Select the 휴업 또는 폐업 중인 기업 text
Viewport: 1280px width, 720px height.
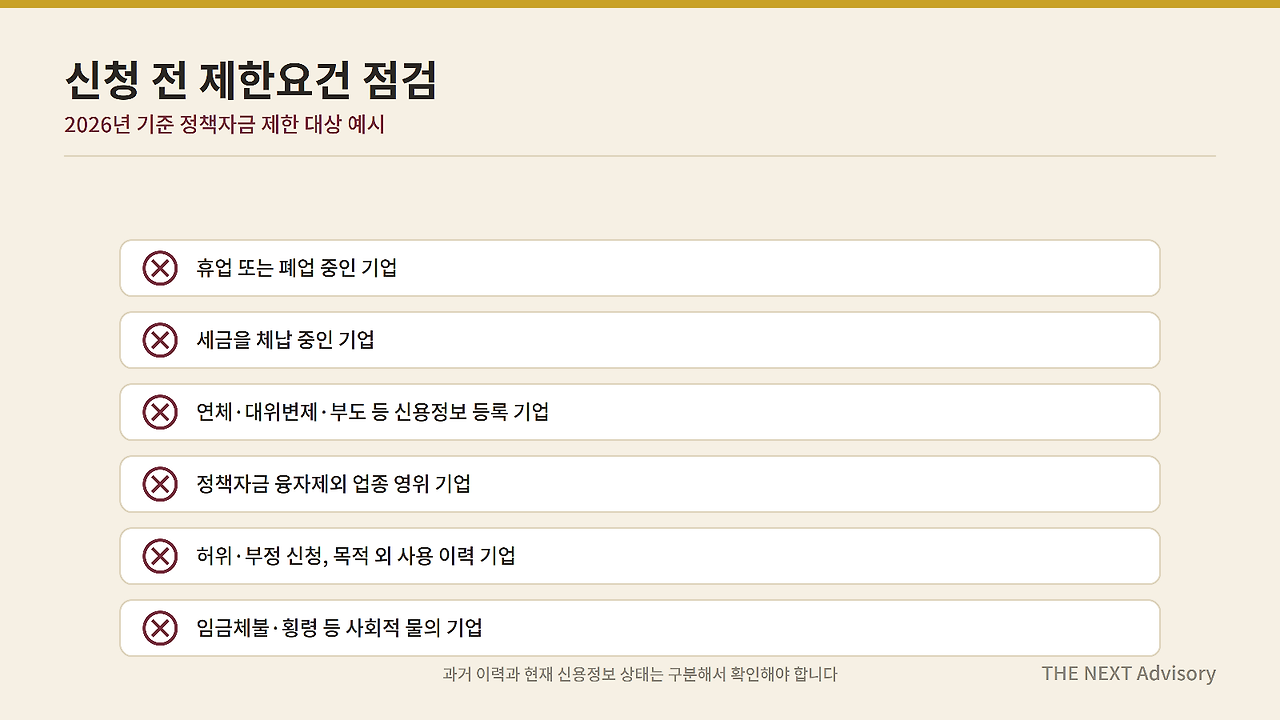296,268
